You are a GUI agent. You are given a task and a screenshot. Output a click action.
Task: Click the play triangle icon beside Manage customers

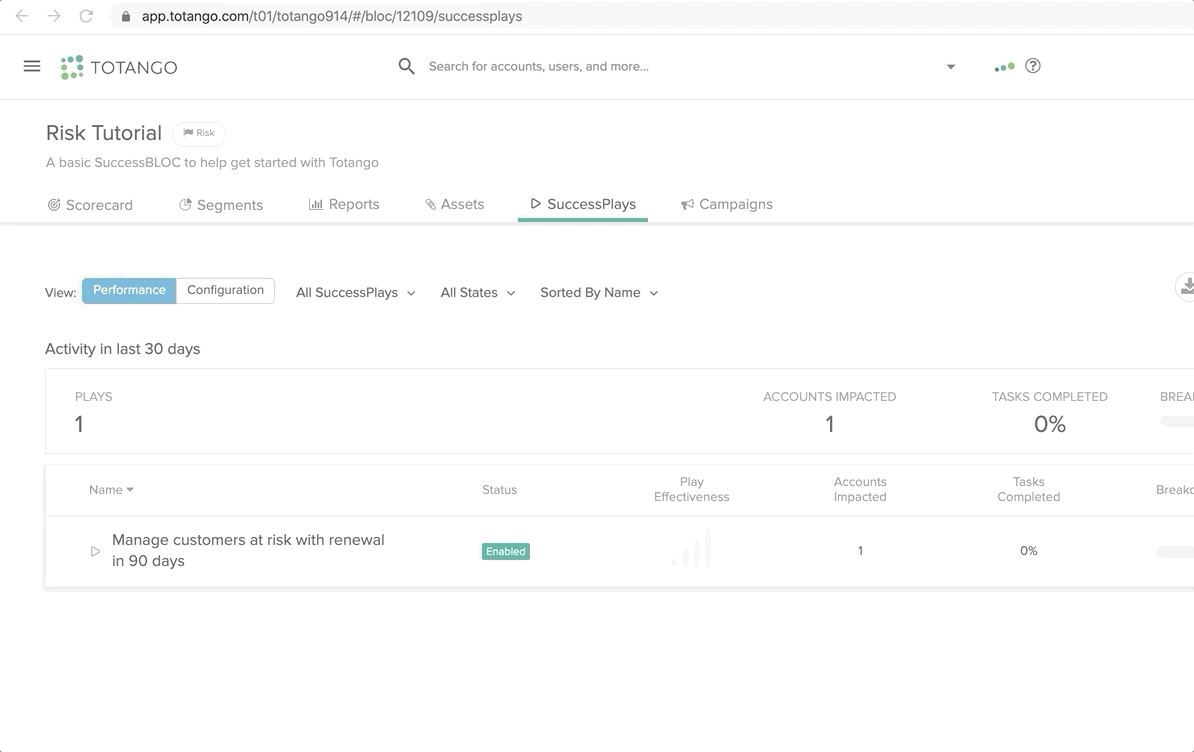point(95,551)
